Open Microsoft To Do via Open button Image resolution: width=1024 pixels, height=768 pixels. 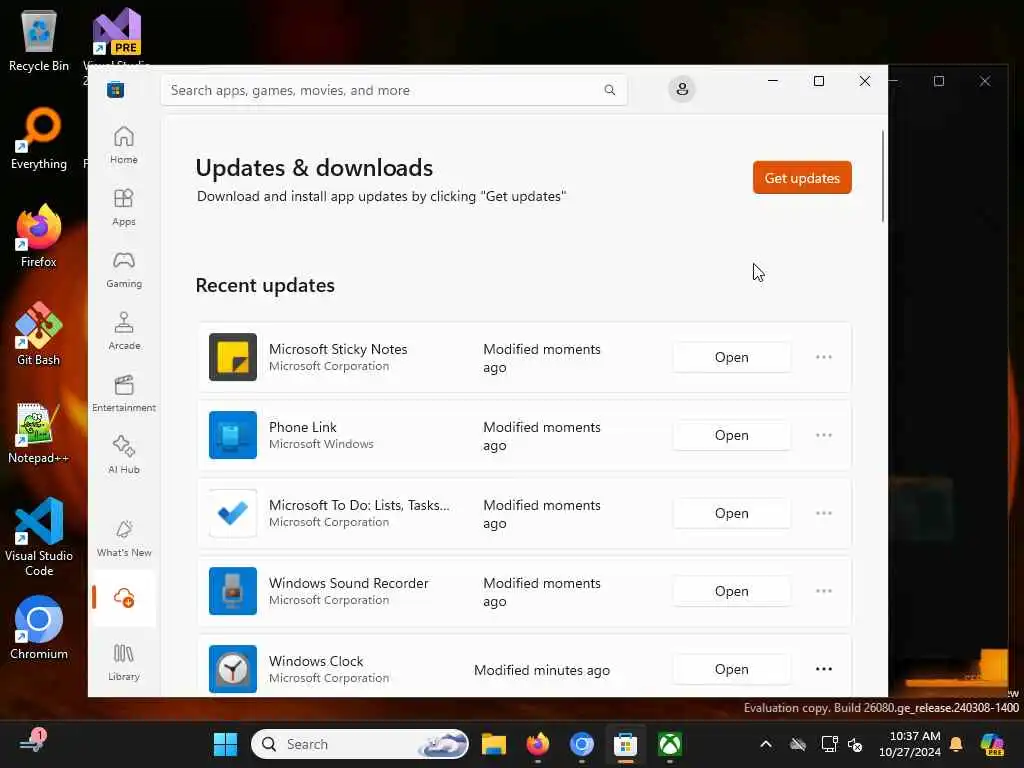coord(731,513)
